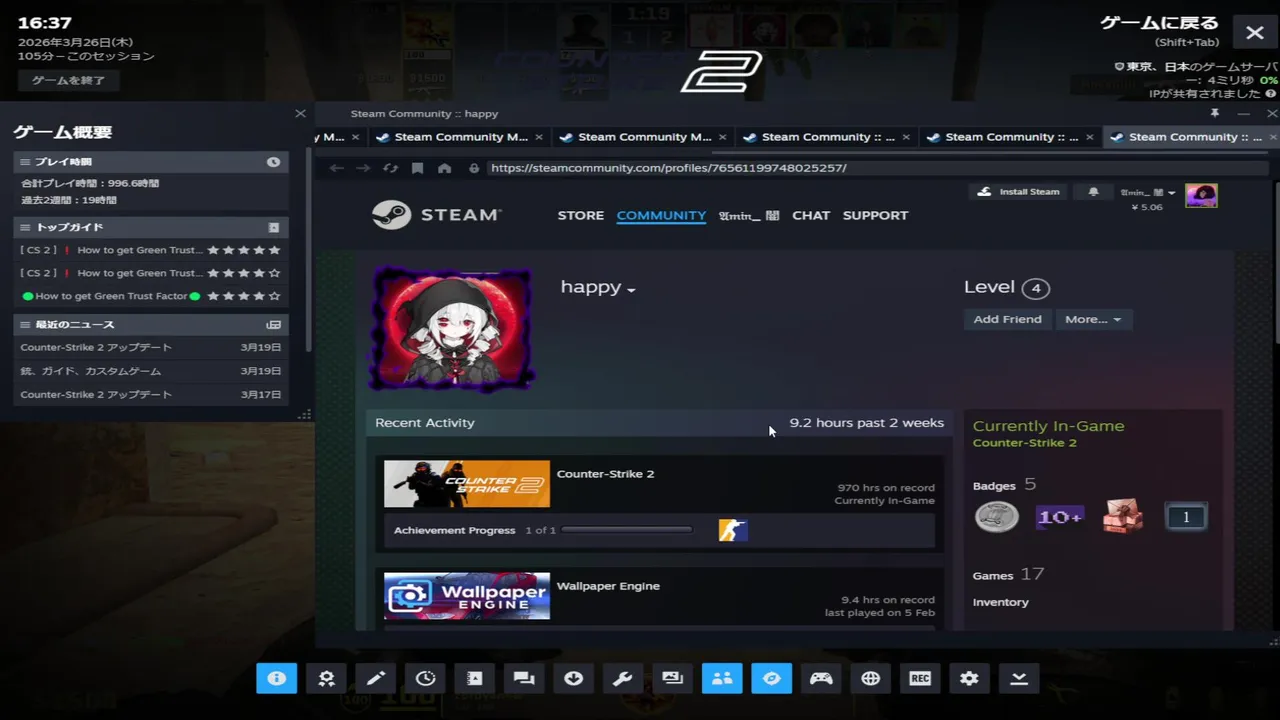Click the CS2 achievement icon
This screenshot has height=720, width=1280.
[733, 530]
